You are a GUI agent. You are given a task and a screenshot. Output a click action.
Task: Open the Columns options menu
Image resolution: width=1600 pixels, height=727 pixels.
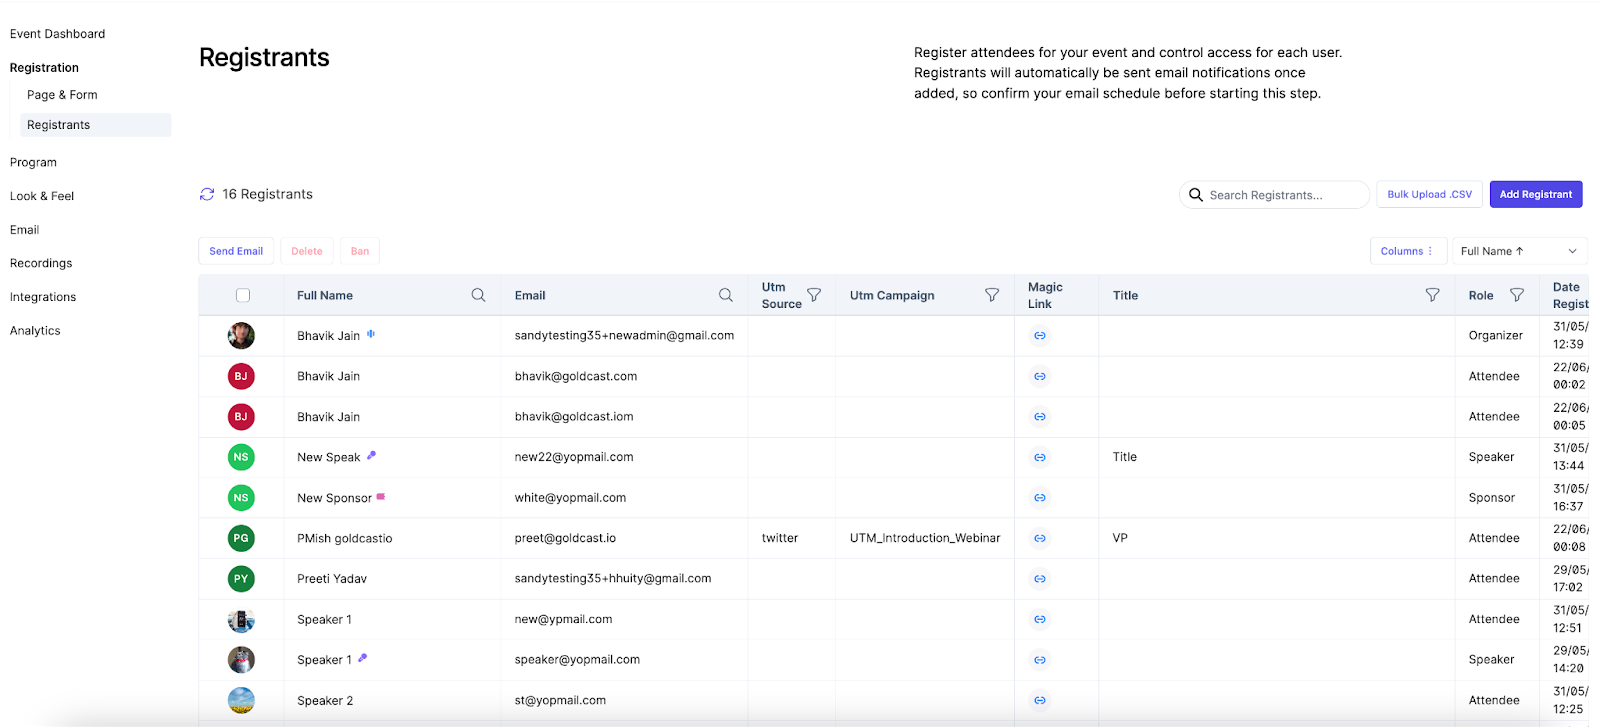(x=1406, y=251)
